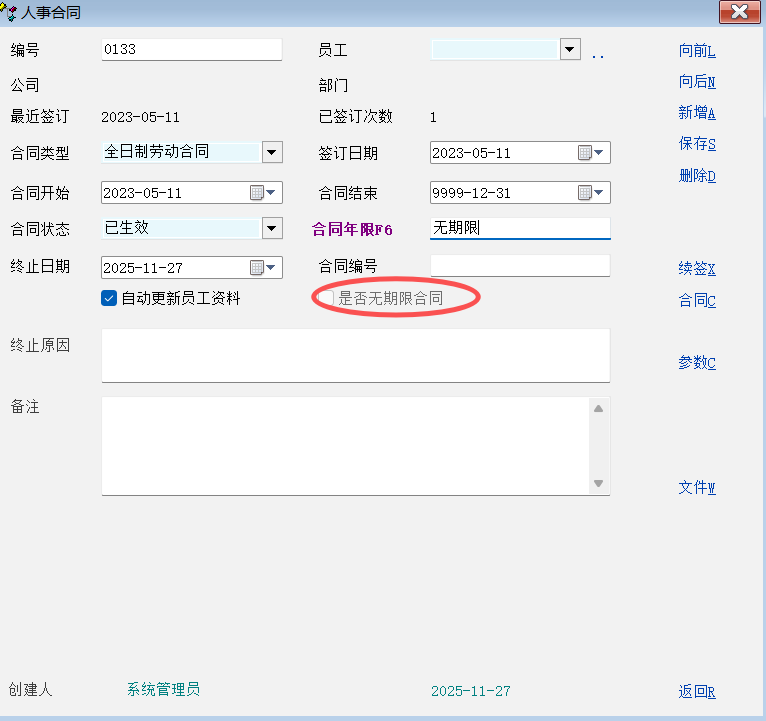The image size is (766, 721).
Task: Uncheck 自动更新员工资料 checkbox
Action: (110, 298)
